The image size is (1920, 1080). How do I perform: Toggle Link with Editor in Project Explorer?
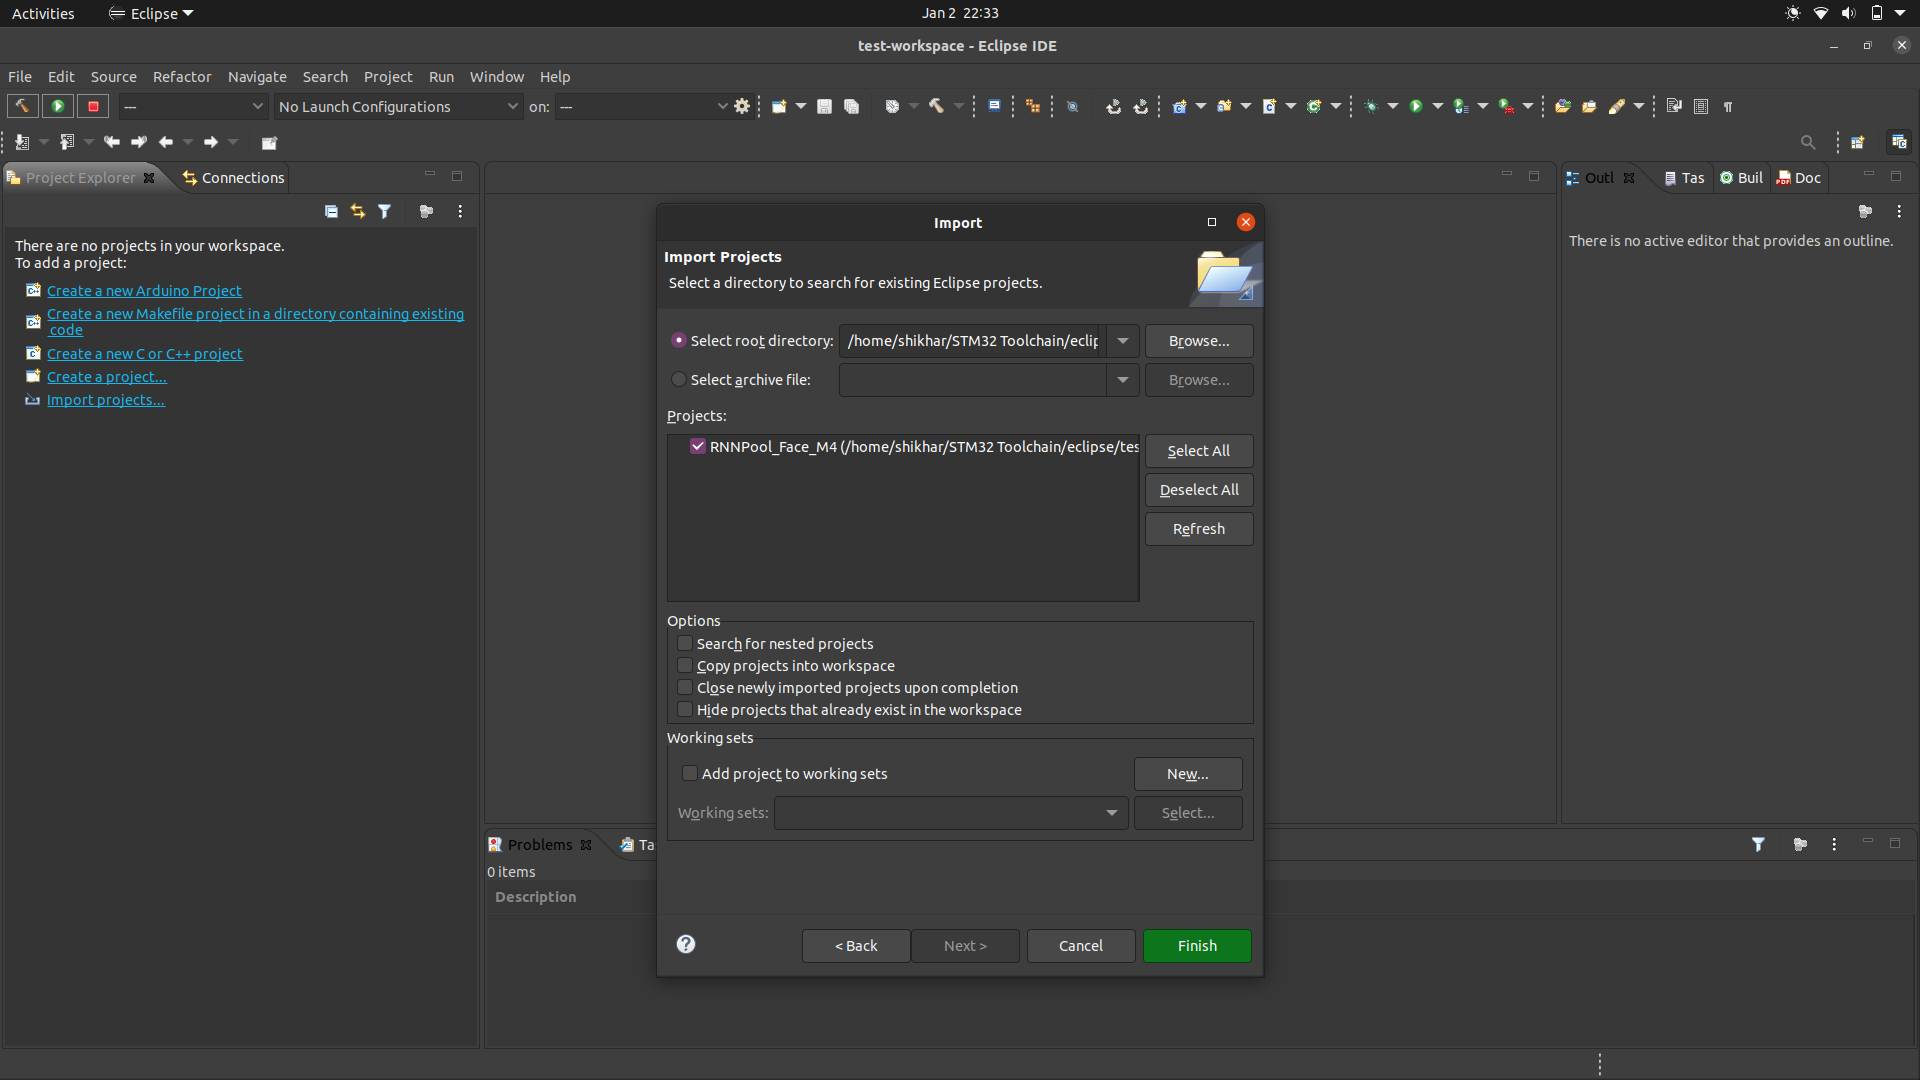(x=358, y=211)
